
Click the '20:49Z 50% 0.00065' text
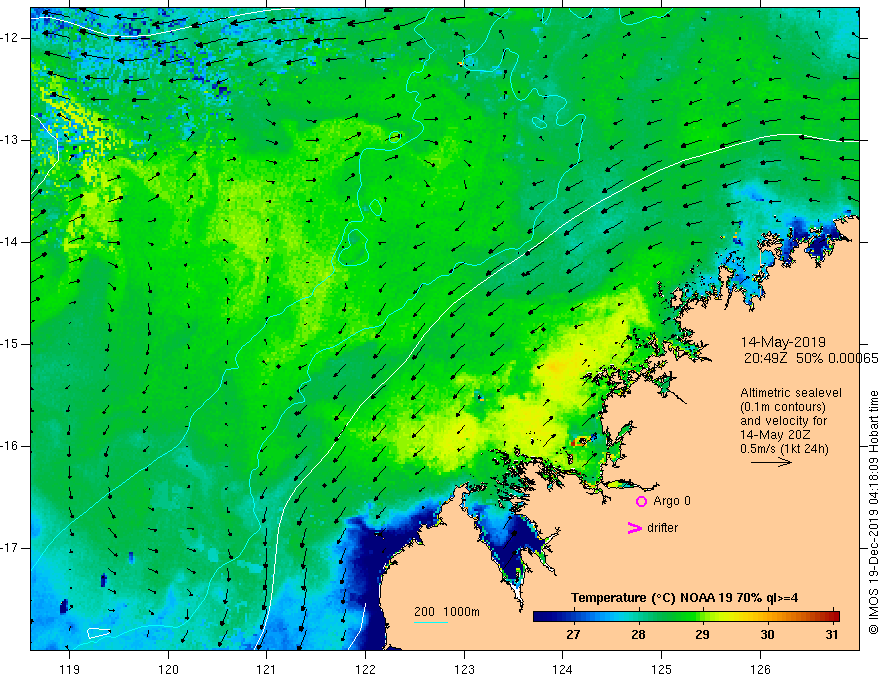(x=811, y=358)
